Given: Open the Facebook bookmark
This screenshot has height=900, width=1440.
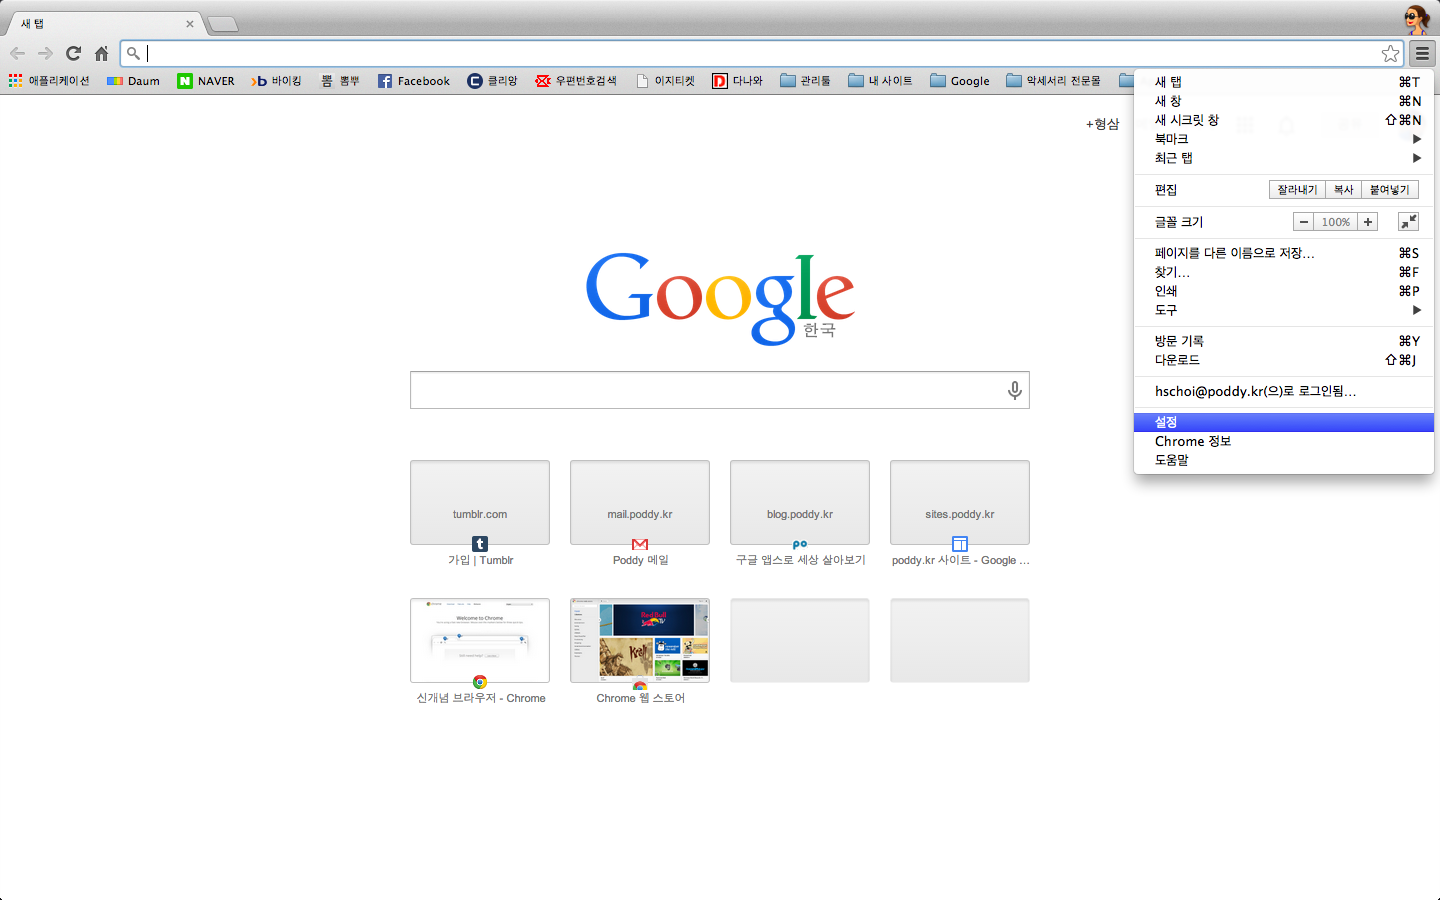Looking at the screenshot, I should pos(413,81).
